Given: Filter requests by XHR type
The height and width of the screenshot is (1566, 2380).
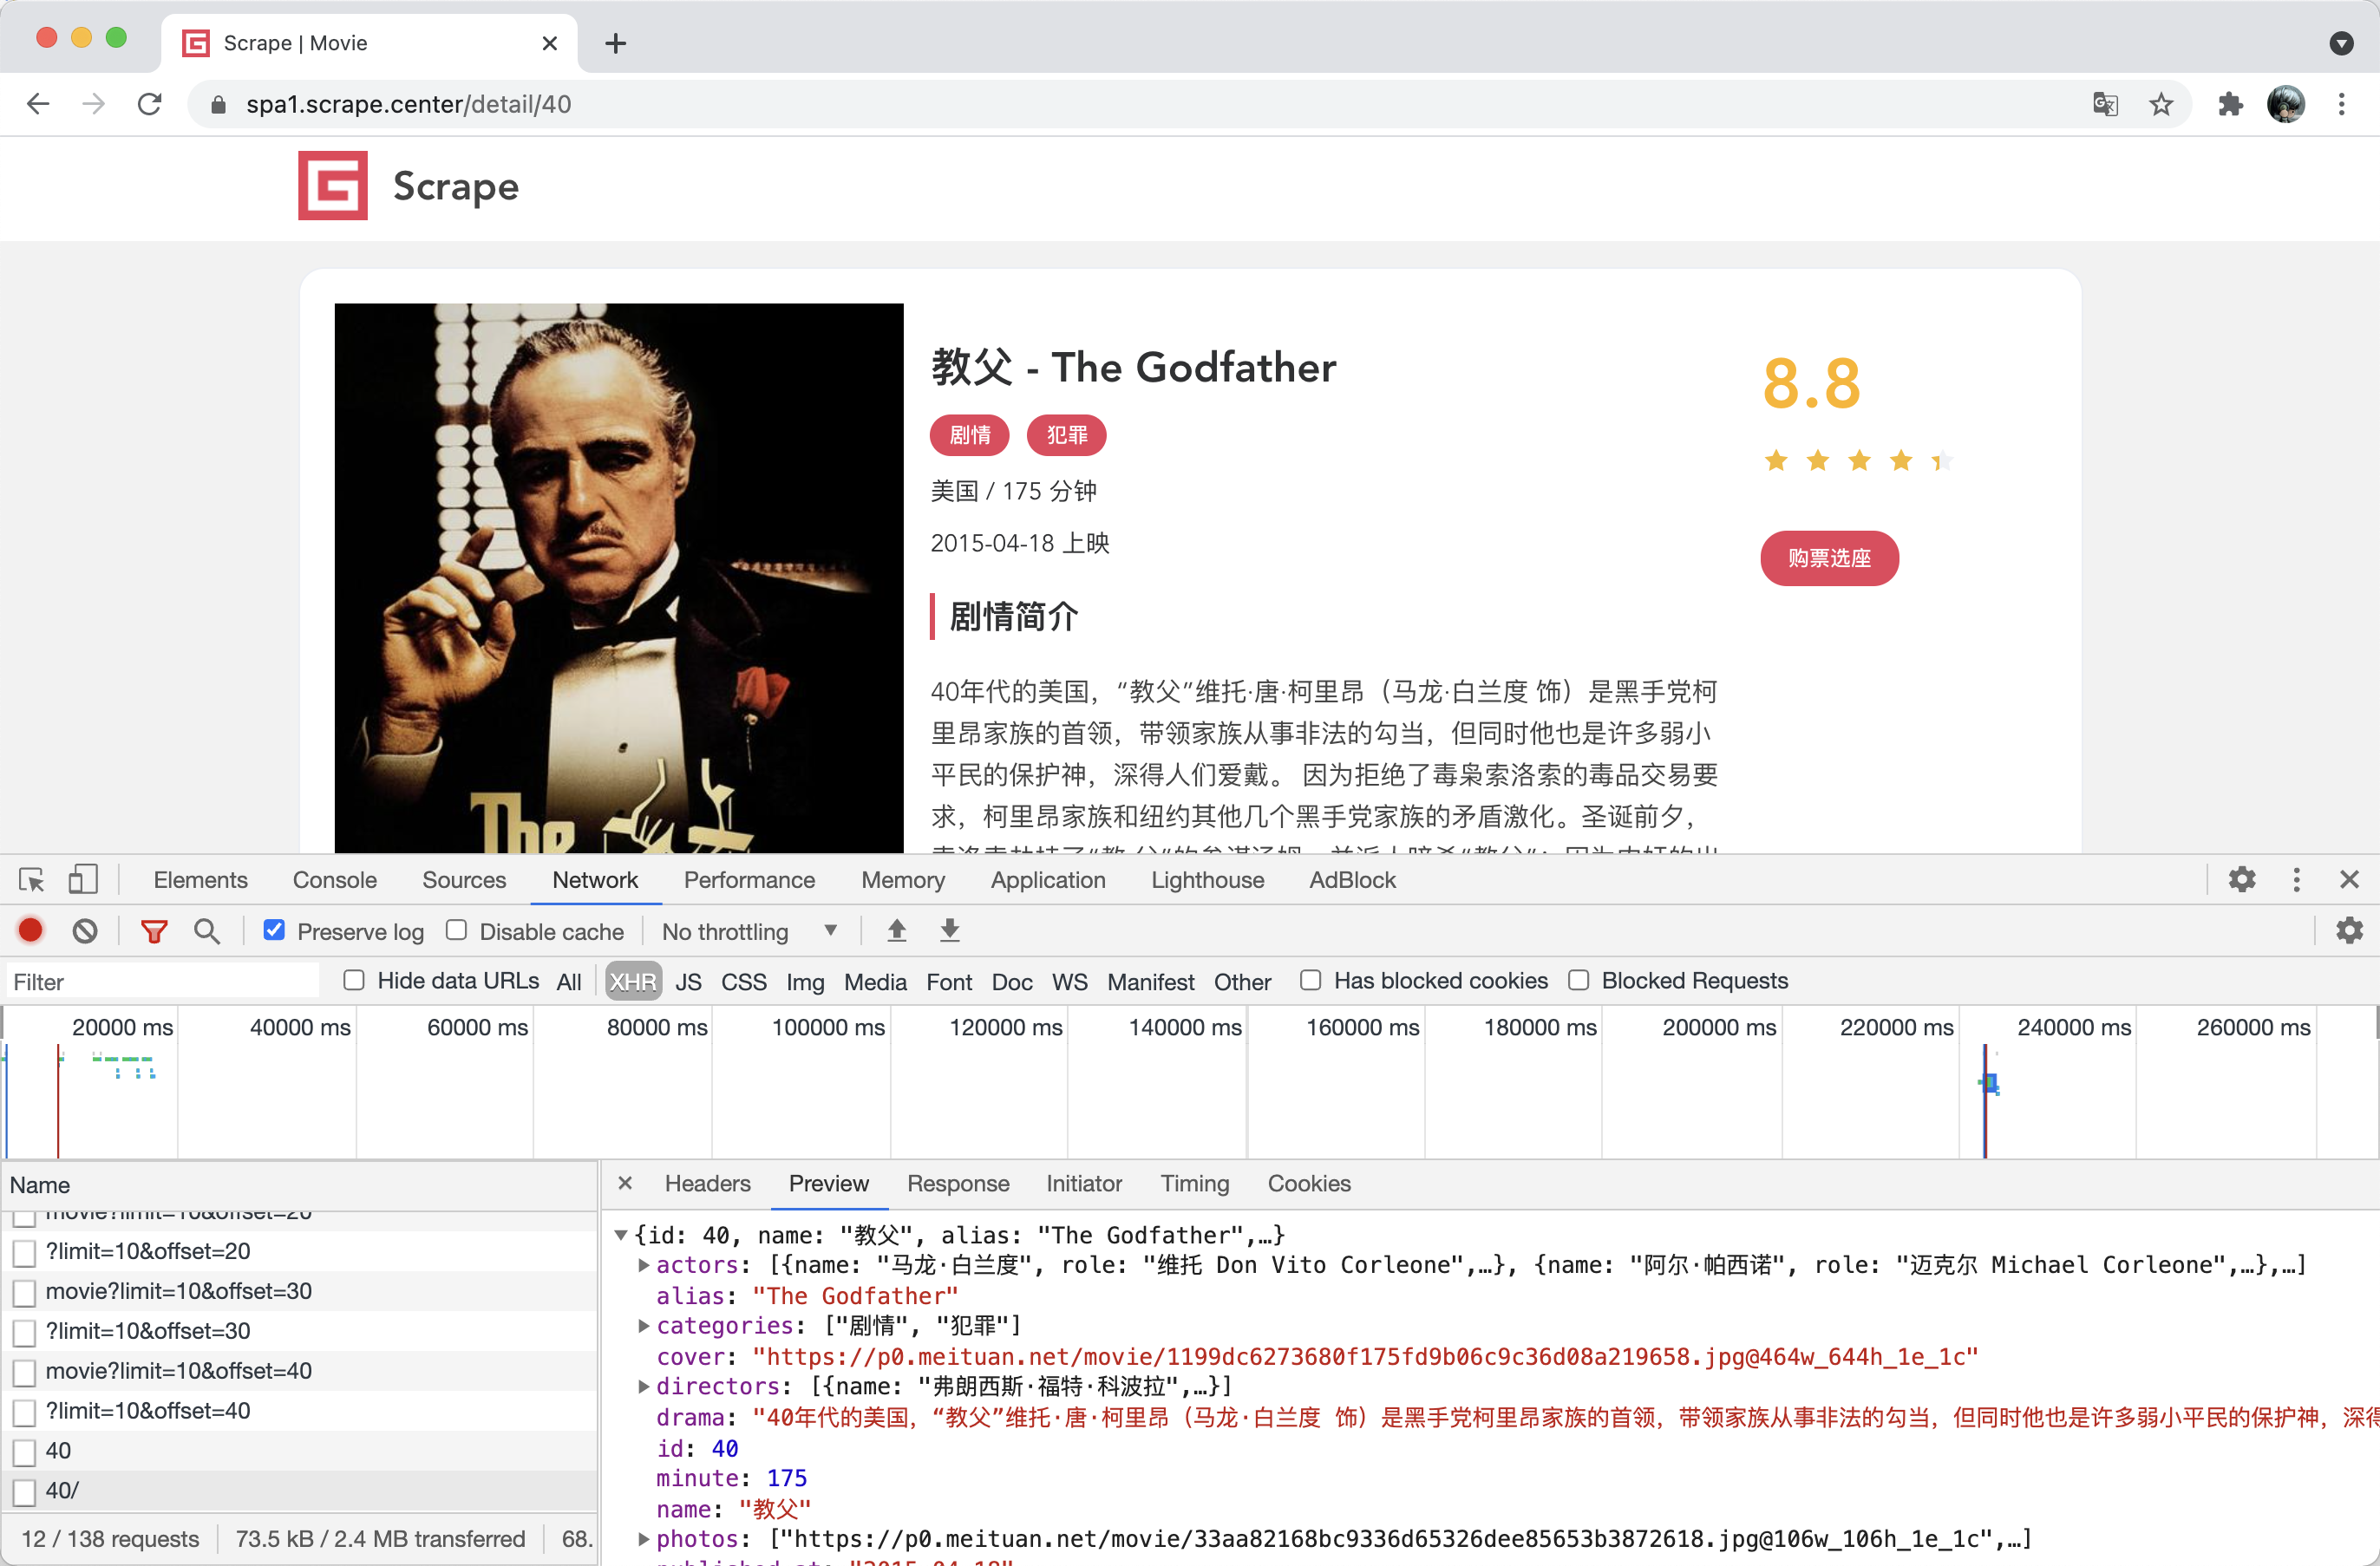Looking at the screenshot, I should coord(633,982).
